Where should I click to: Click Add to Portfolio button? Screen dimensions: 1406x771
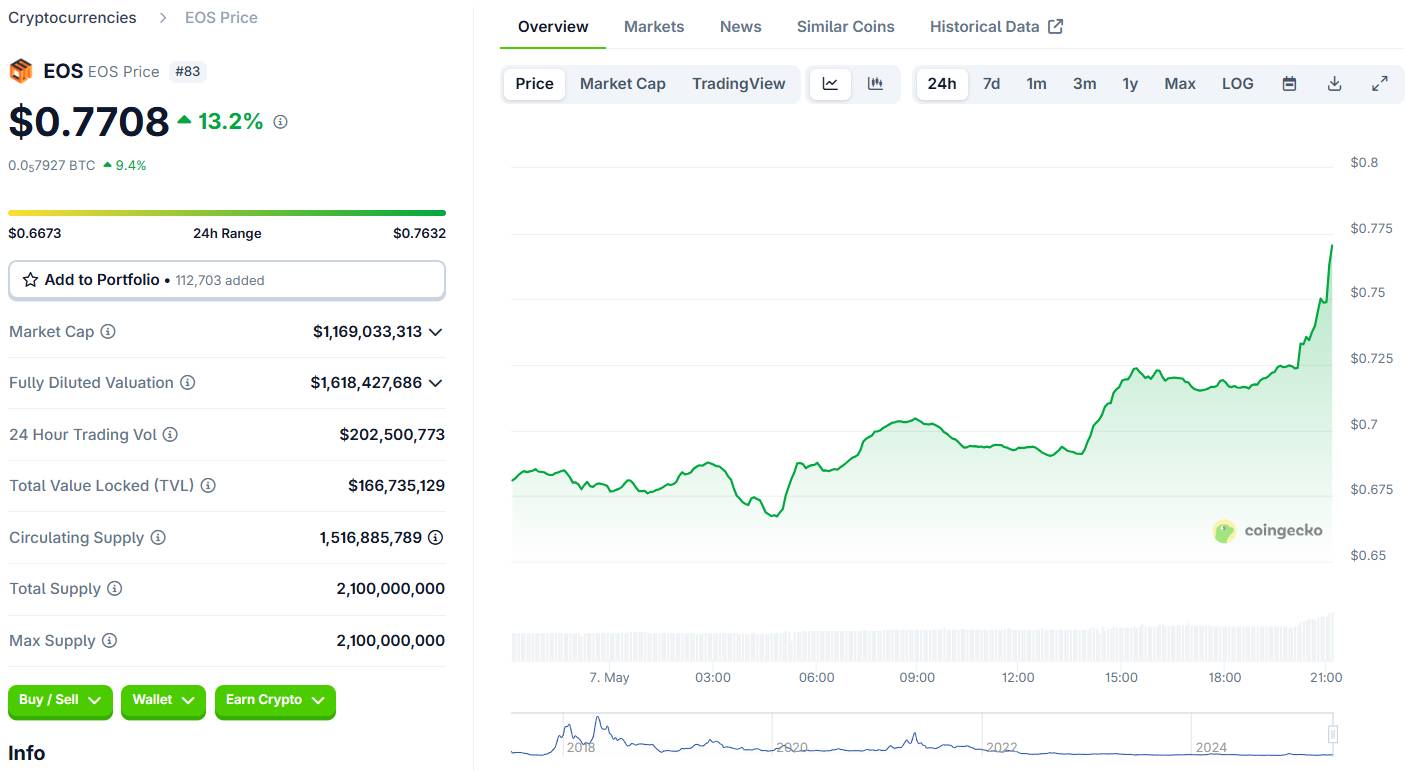[x=227, y=280]
